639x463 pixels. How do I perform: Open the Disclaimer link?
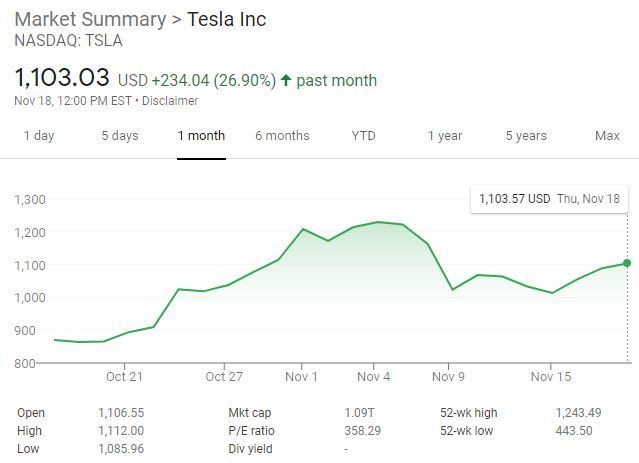coord(172,101)
